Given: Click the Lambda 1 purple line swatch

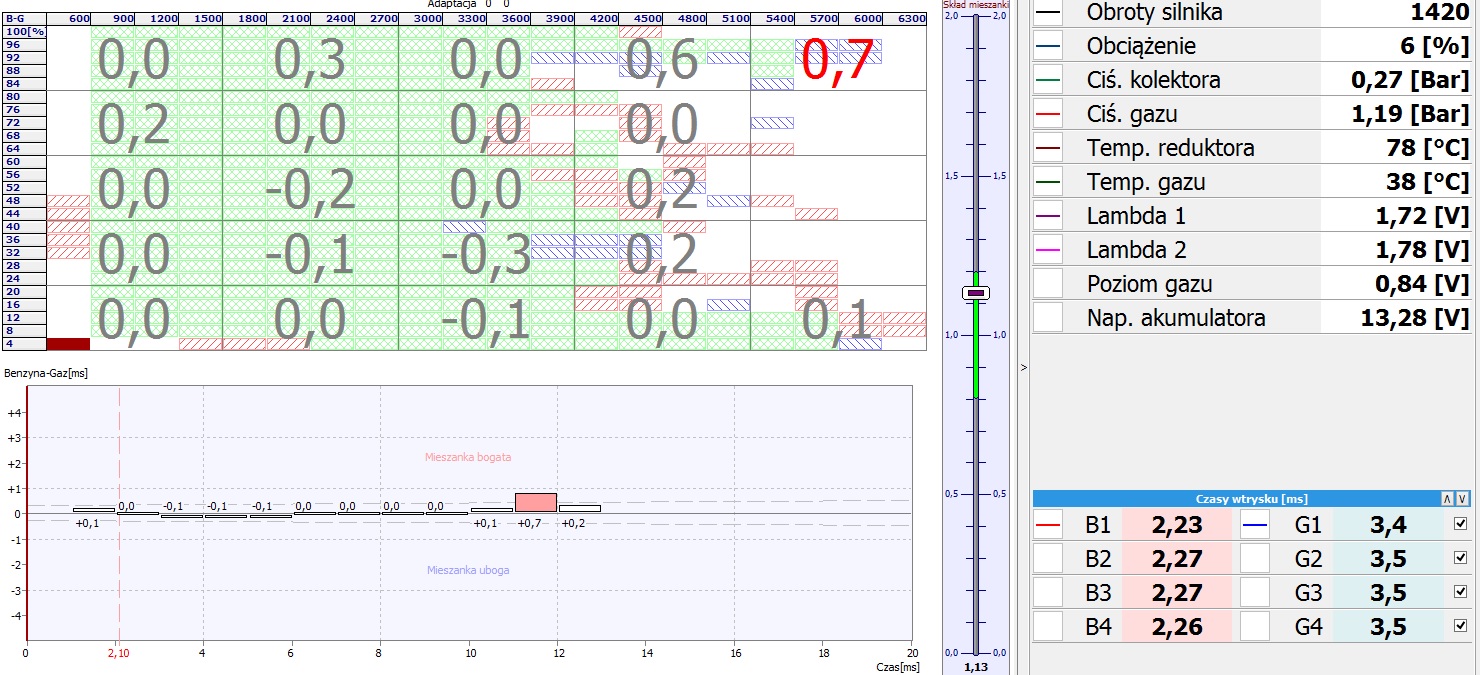Looking at the screenshot, I should point(1048,216).
